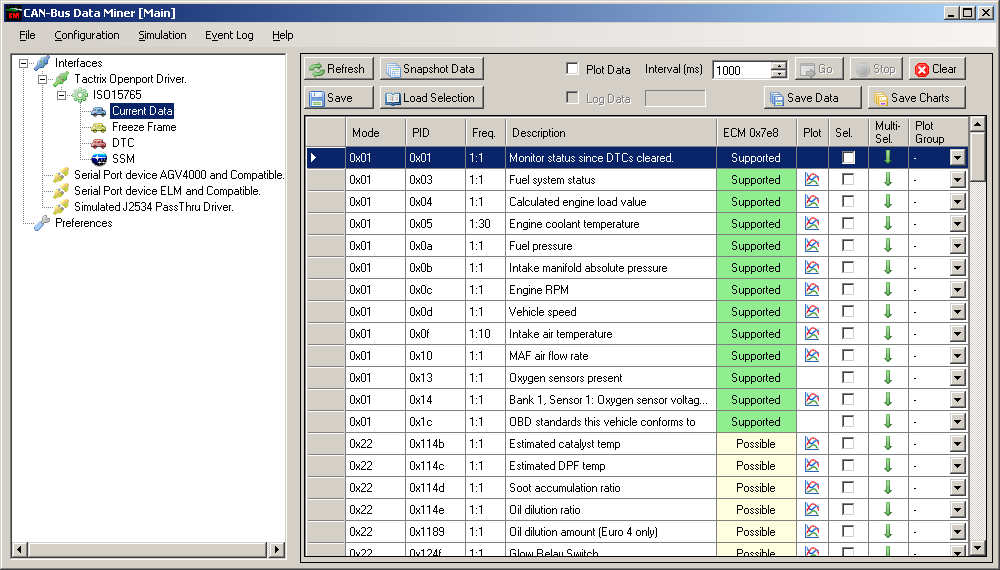Open the Plot Group dropdown for MAF air flow rate

(x=957, y=356)
